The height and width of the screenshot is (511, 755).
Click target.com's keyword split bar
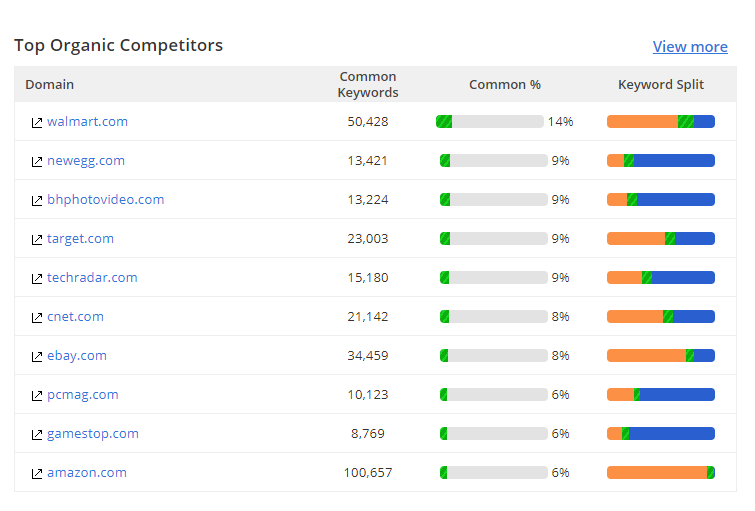(661, 238)
